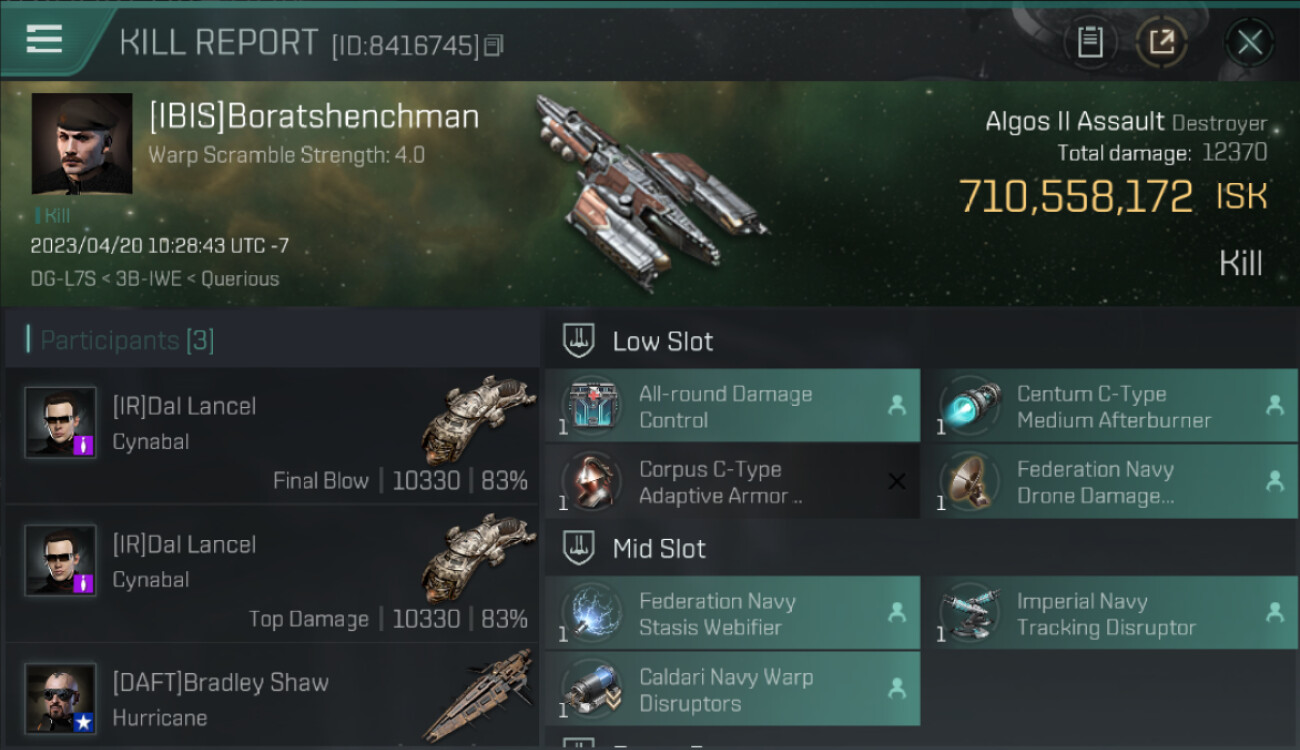Select the Federation Navy Stasis Webifier icon
Screen dimensions: 1300x750
pos(594,613)
